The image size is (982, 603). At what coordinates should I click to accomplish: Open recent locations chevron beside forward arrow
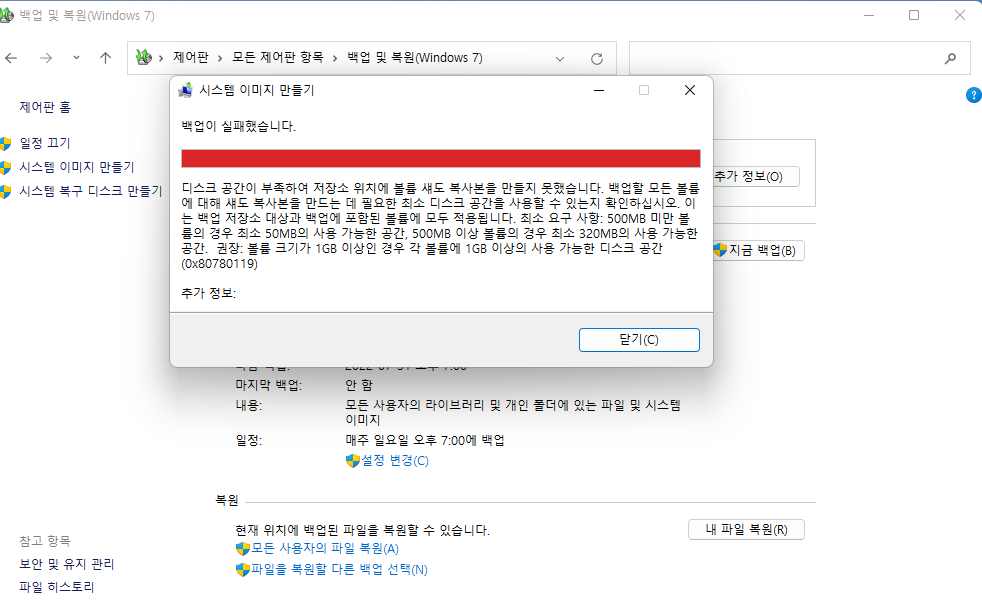tap(76, 58)
